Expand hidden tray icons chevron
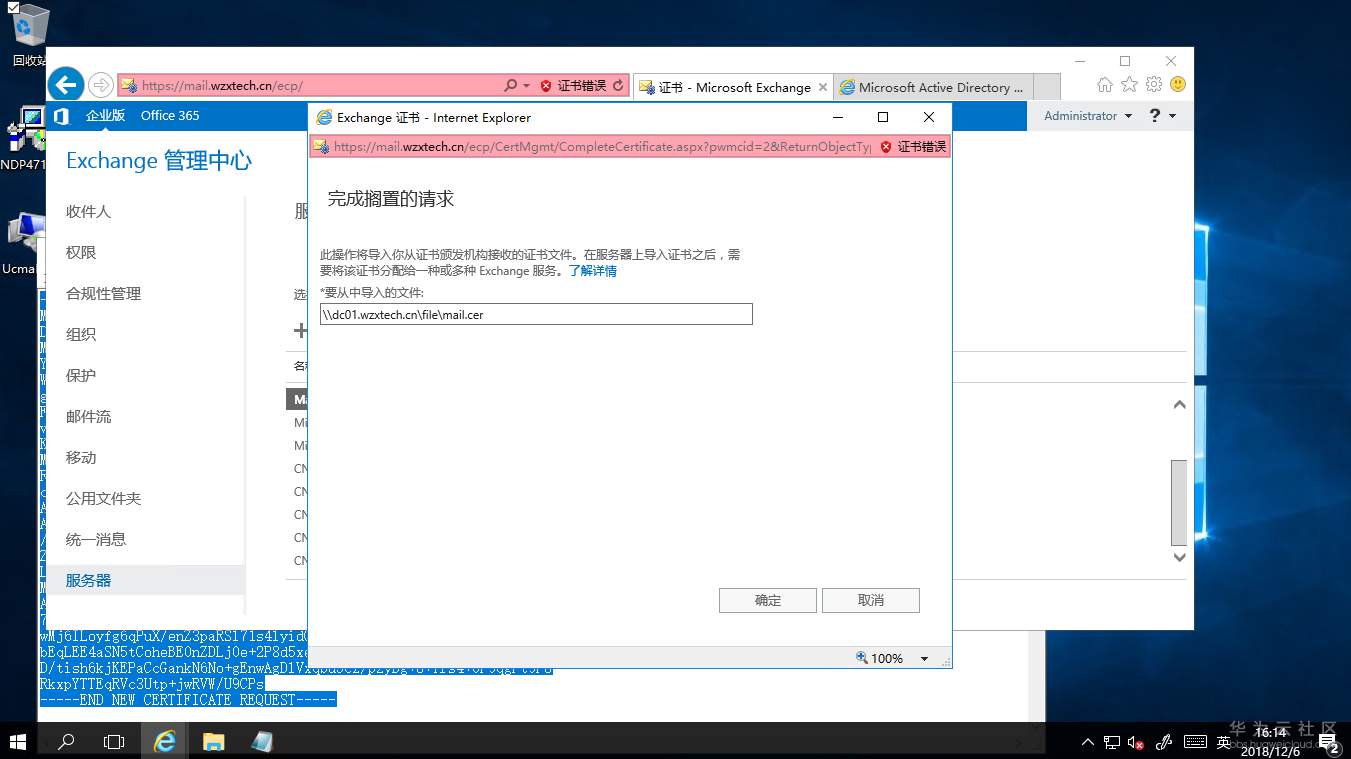Image resolution: width=1351 pixels, height=759 pixels. coord(1086,742)
